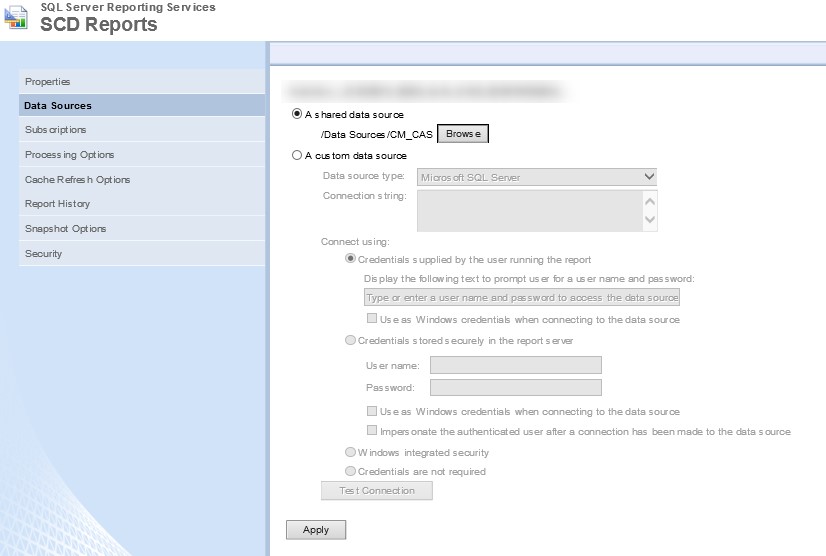Image resolution: width=826 pixels, height=556 pixels.
Task: Go to Processing Options
Action: point(142,154)
